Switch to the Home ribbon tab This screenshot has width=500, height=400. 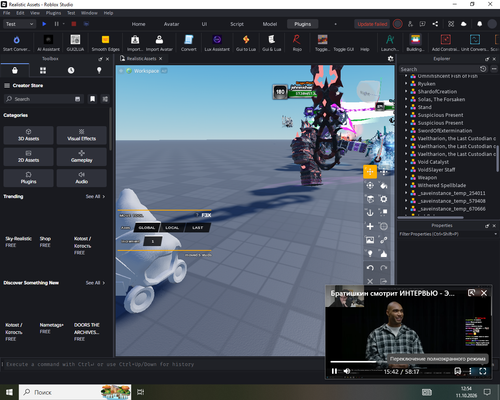138,24
